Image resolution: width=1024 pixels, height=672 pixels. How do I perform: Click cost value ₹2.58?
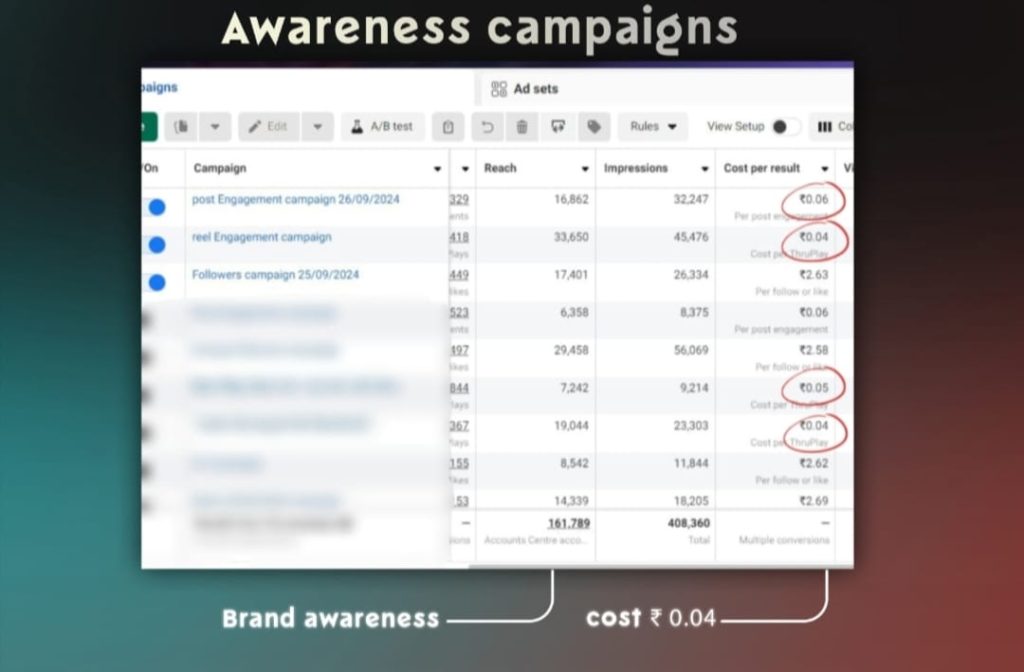click(x=814, y=351)
